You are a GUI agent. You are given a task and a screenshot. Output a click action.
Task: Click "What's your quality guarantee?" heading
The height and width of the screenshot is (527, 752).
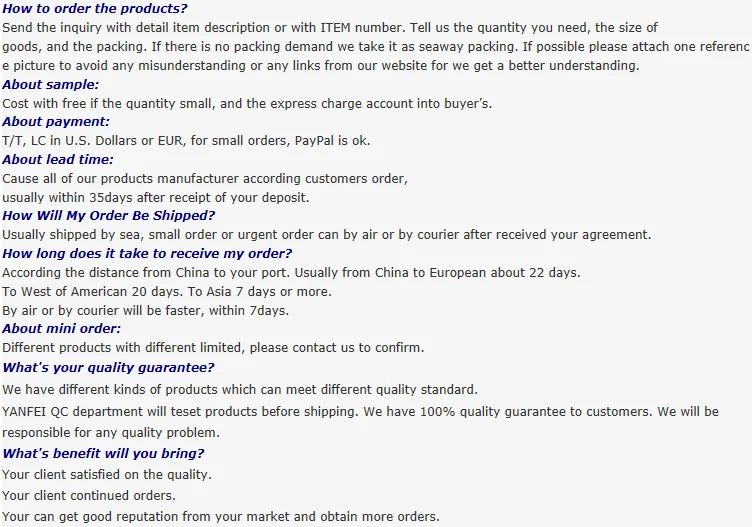108,367
